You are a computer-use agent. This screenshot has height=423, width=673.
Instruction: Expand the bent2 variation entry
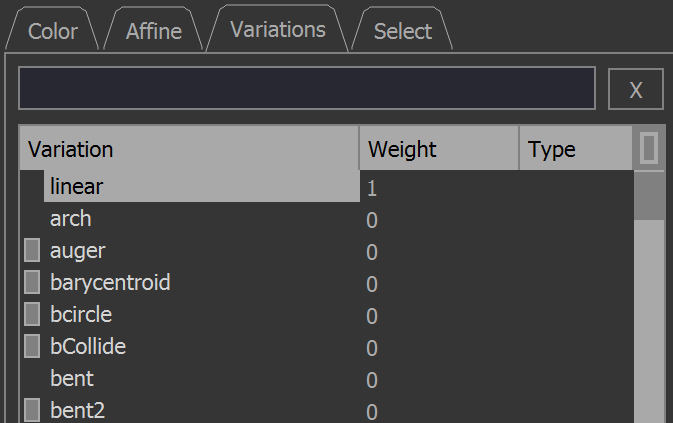point(32,410)
